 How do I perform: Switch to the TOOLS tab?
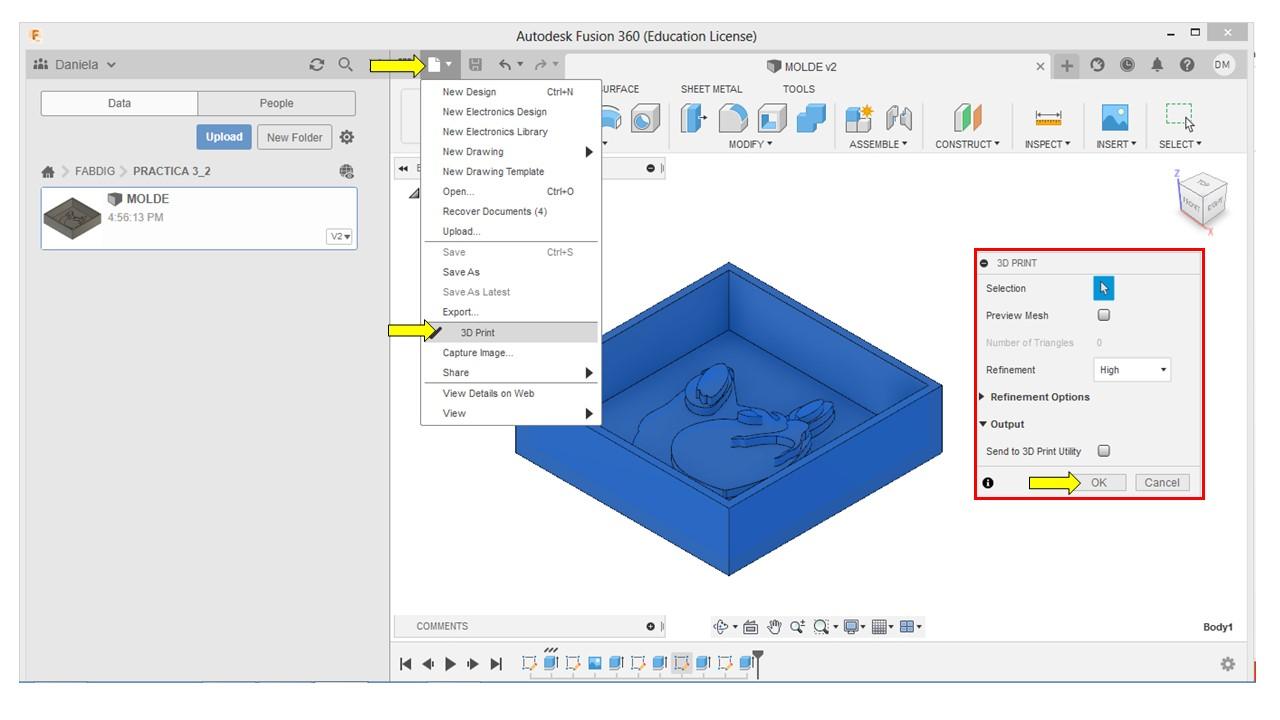pos(799,89)
